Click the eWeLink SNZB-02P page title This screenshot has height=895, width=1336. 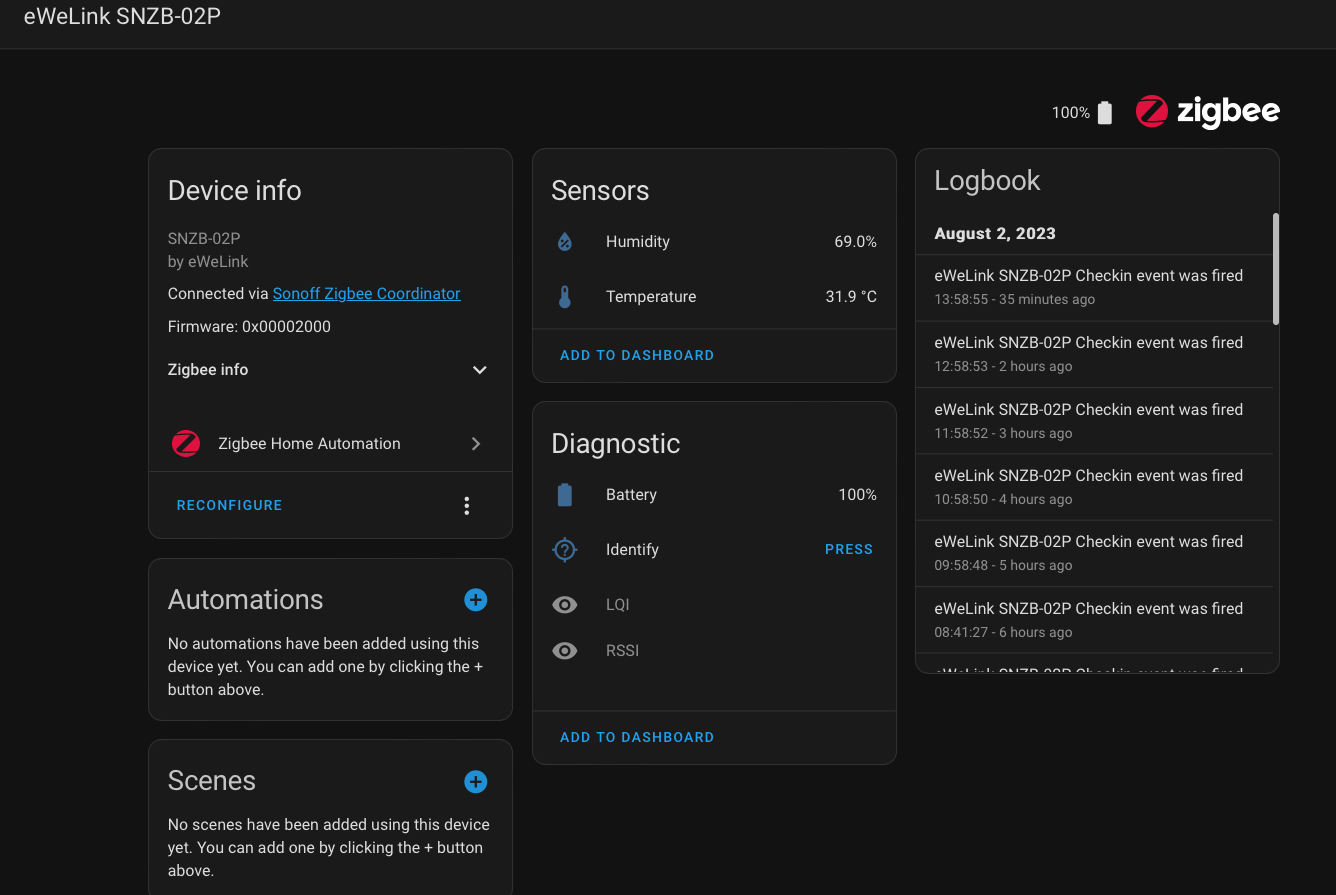click(x=122, y=17)
